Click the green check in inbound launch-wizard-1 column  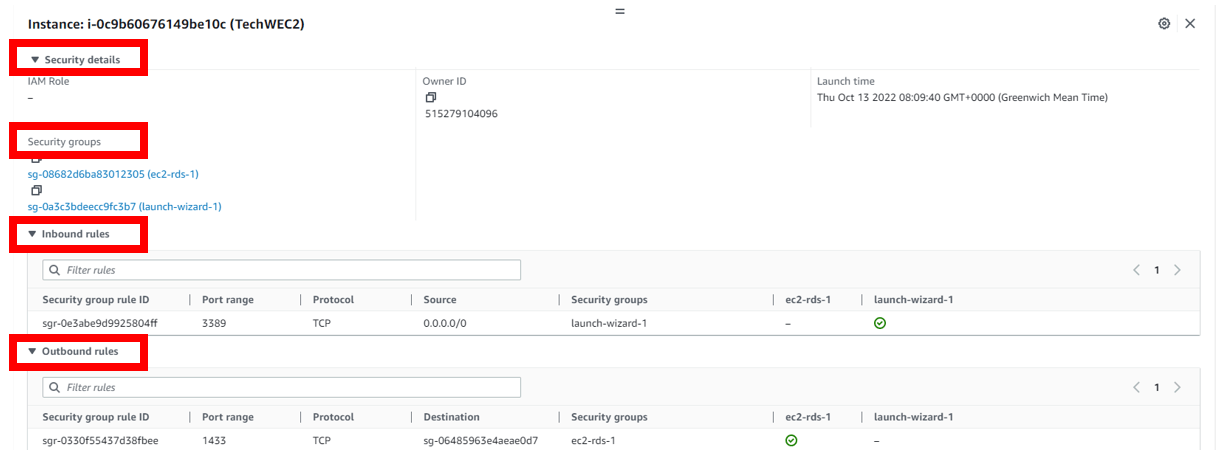(880, 324)
